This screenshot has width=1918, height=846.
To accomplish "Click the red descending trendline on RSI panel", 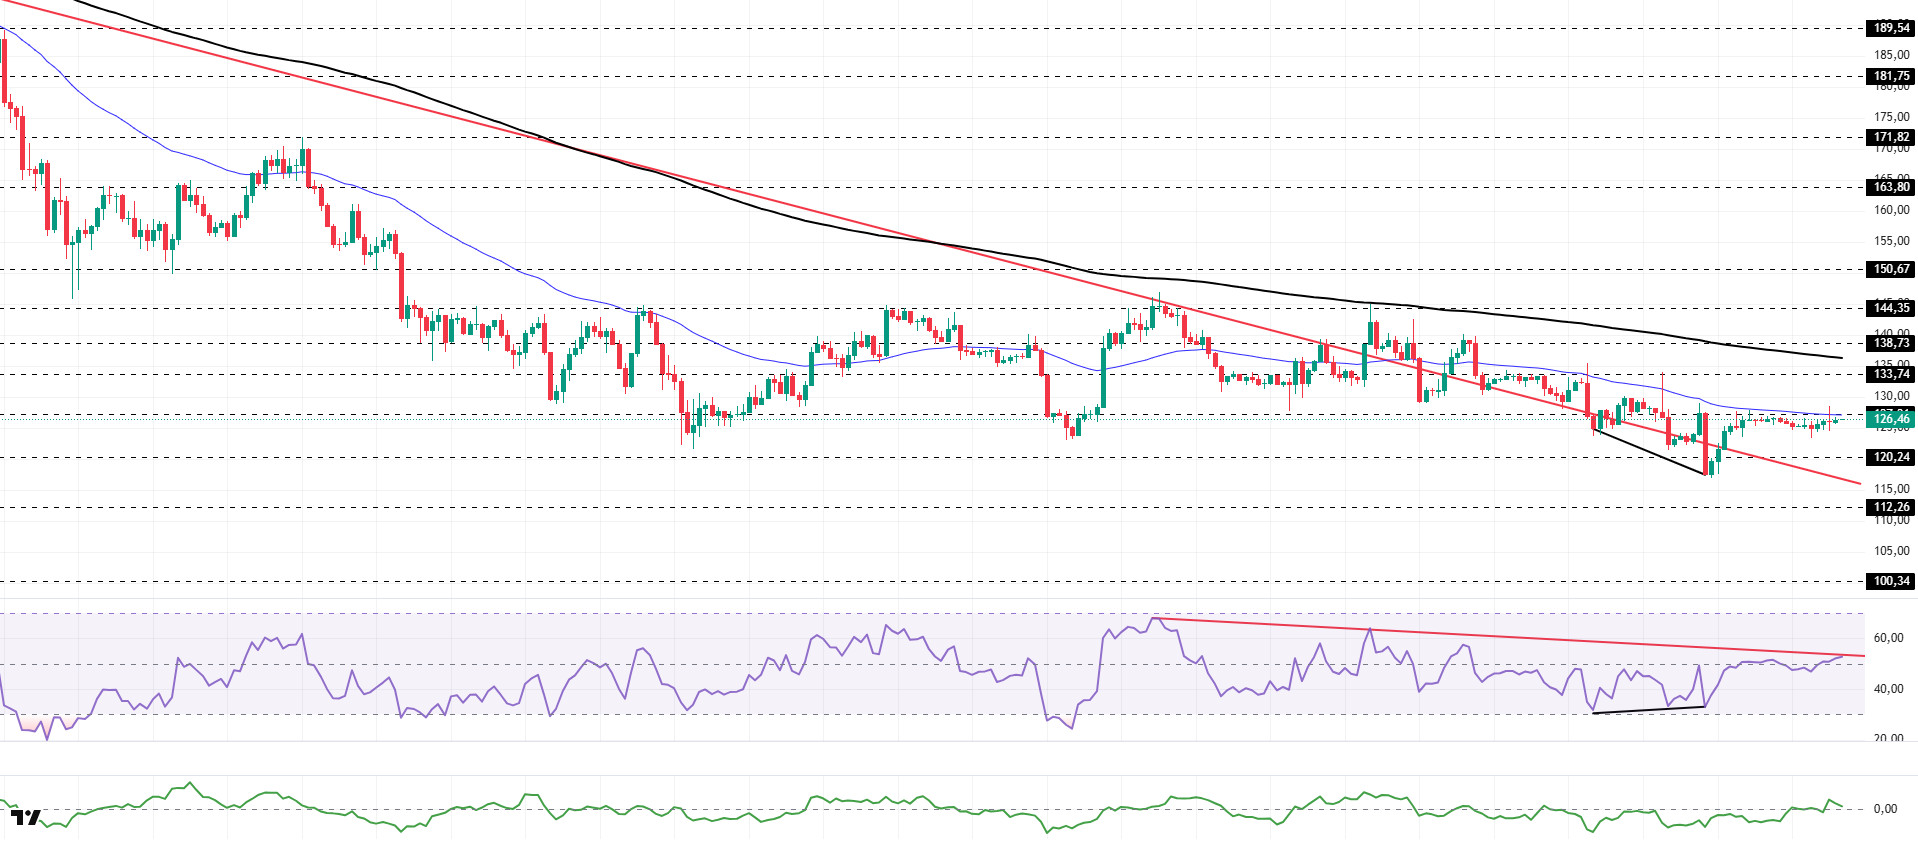I will (x=1500, y=636).
